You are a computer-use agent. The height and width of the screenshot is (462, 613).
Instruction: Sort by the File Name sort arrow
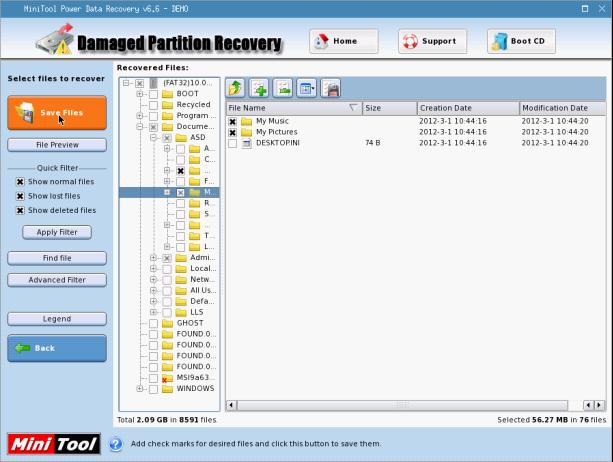(x=353, y=107)
